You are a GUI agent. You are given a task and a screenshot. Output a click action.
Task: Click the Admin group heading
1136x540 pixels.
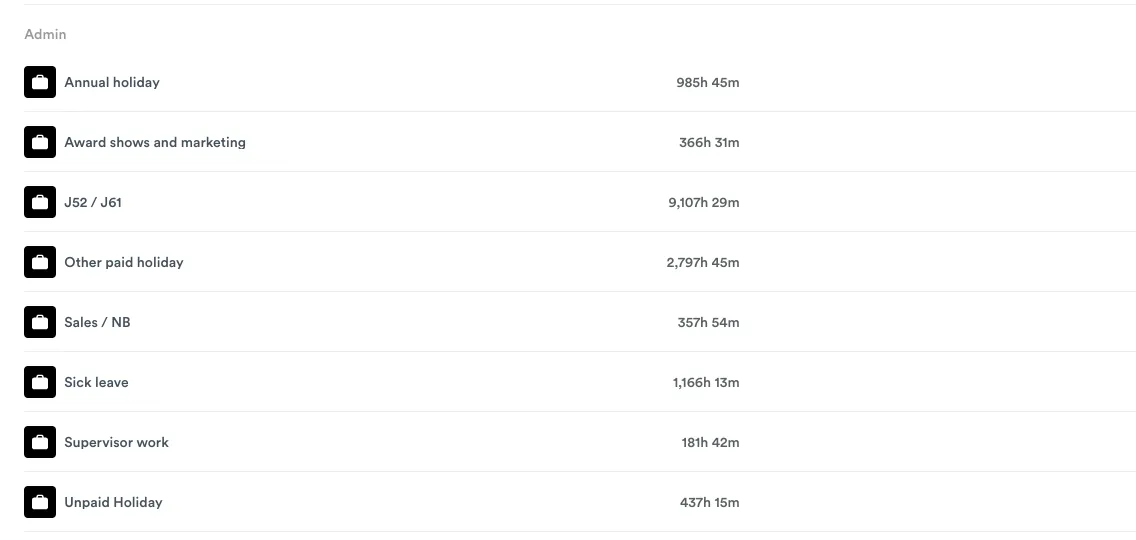(x=45, y=34)
